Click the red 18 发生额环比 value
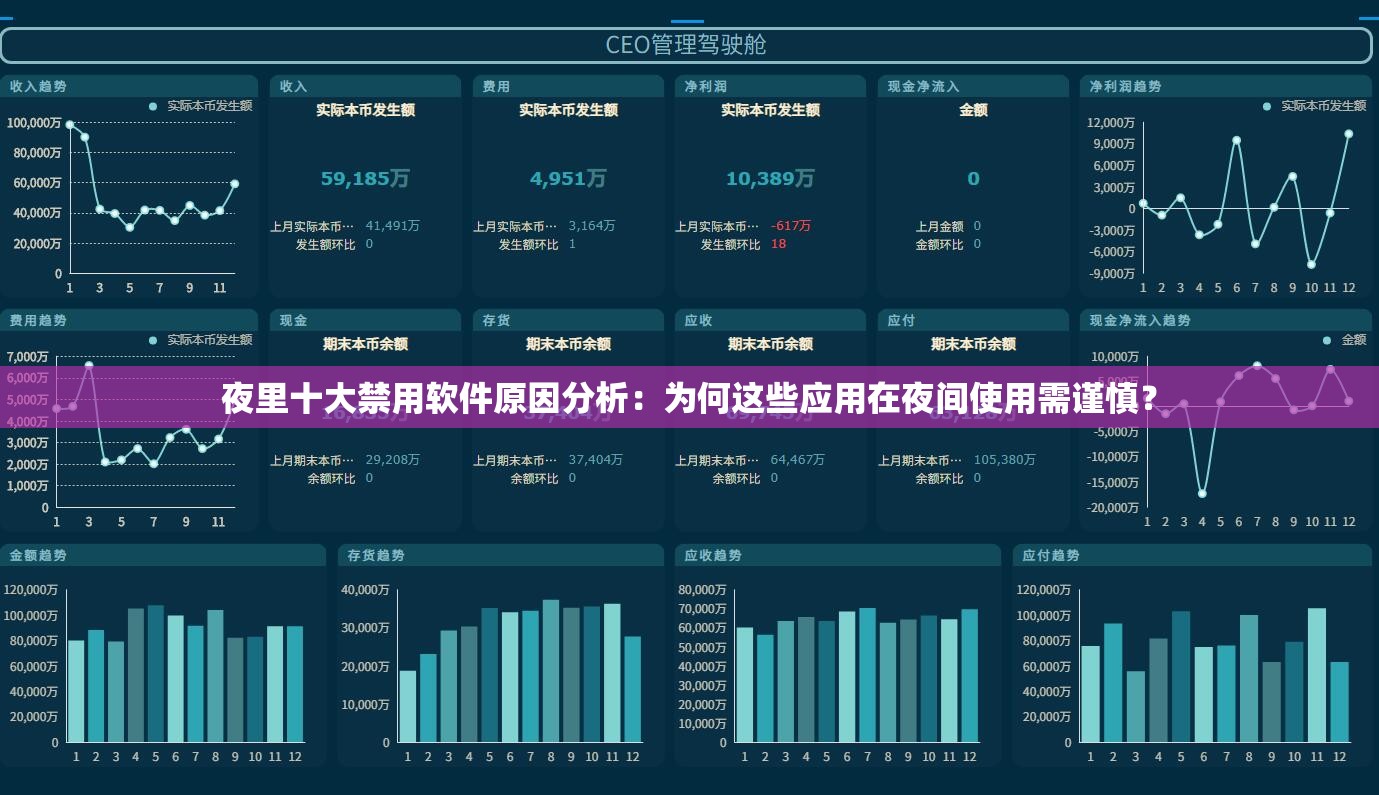The height and width of the screenshot is (795, 1379). [x=778, y=244]
